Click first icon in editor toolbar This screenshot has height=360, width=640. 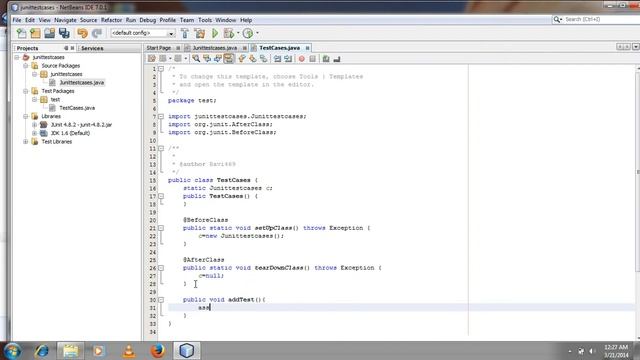point(152,59)
